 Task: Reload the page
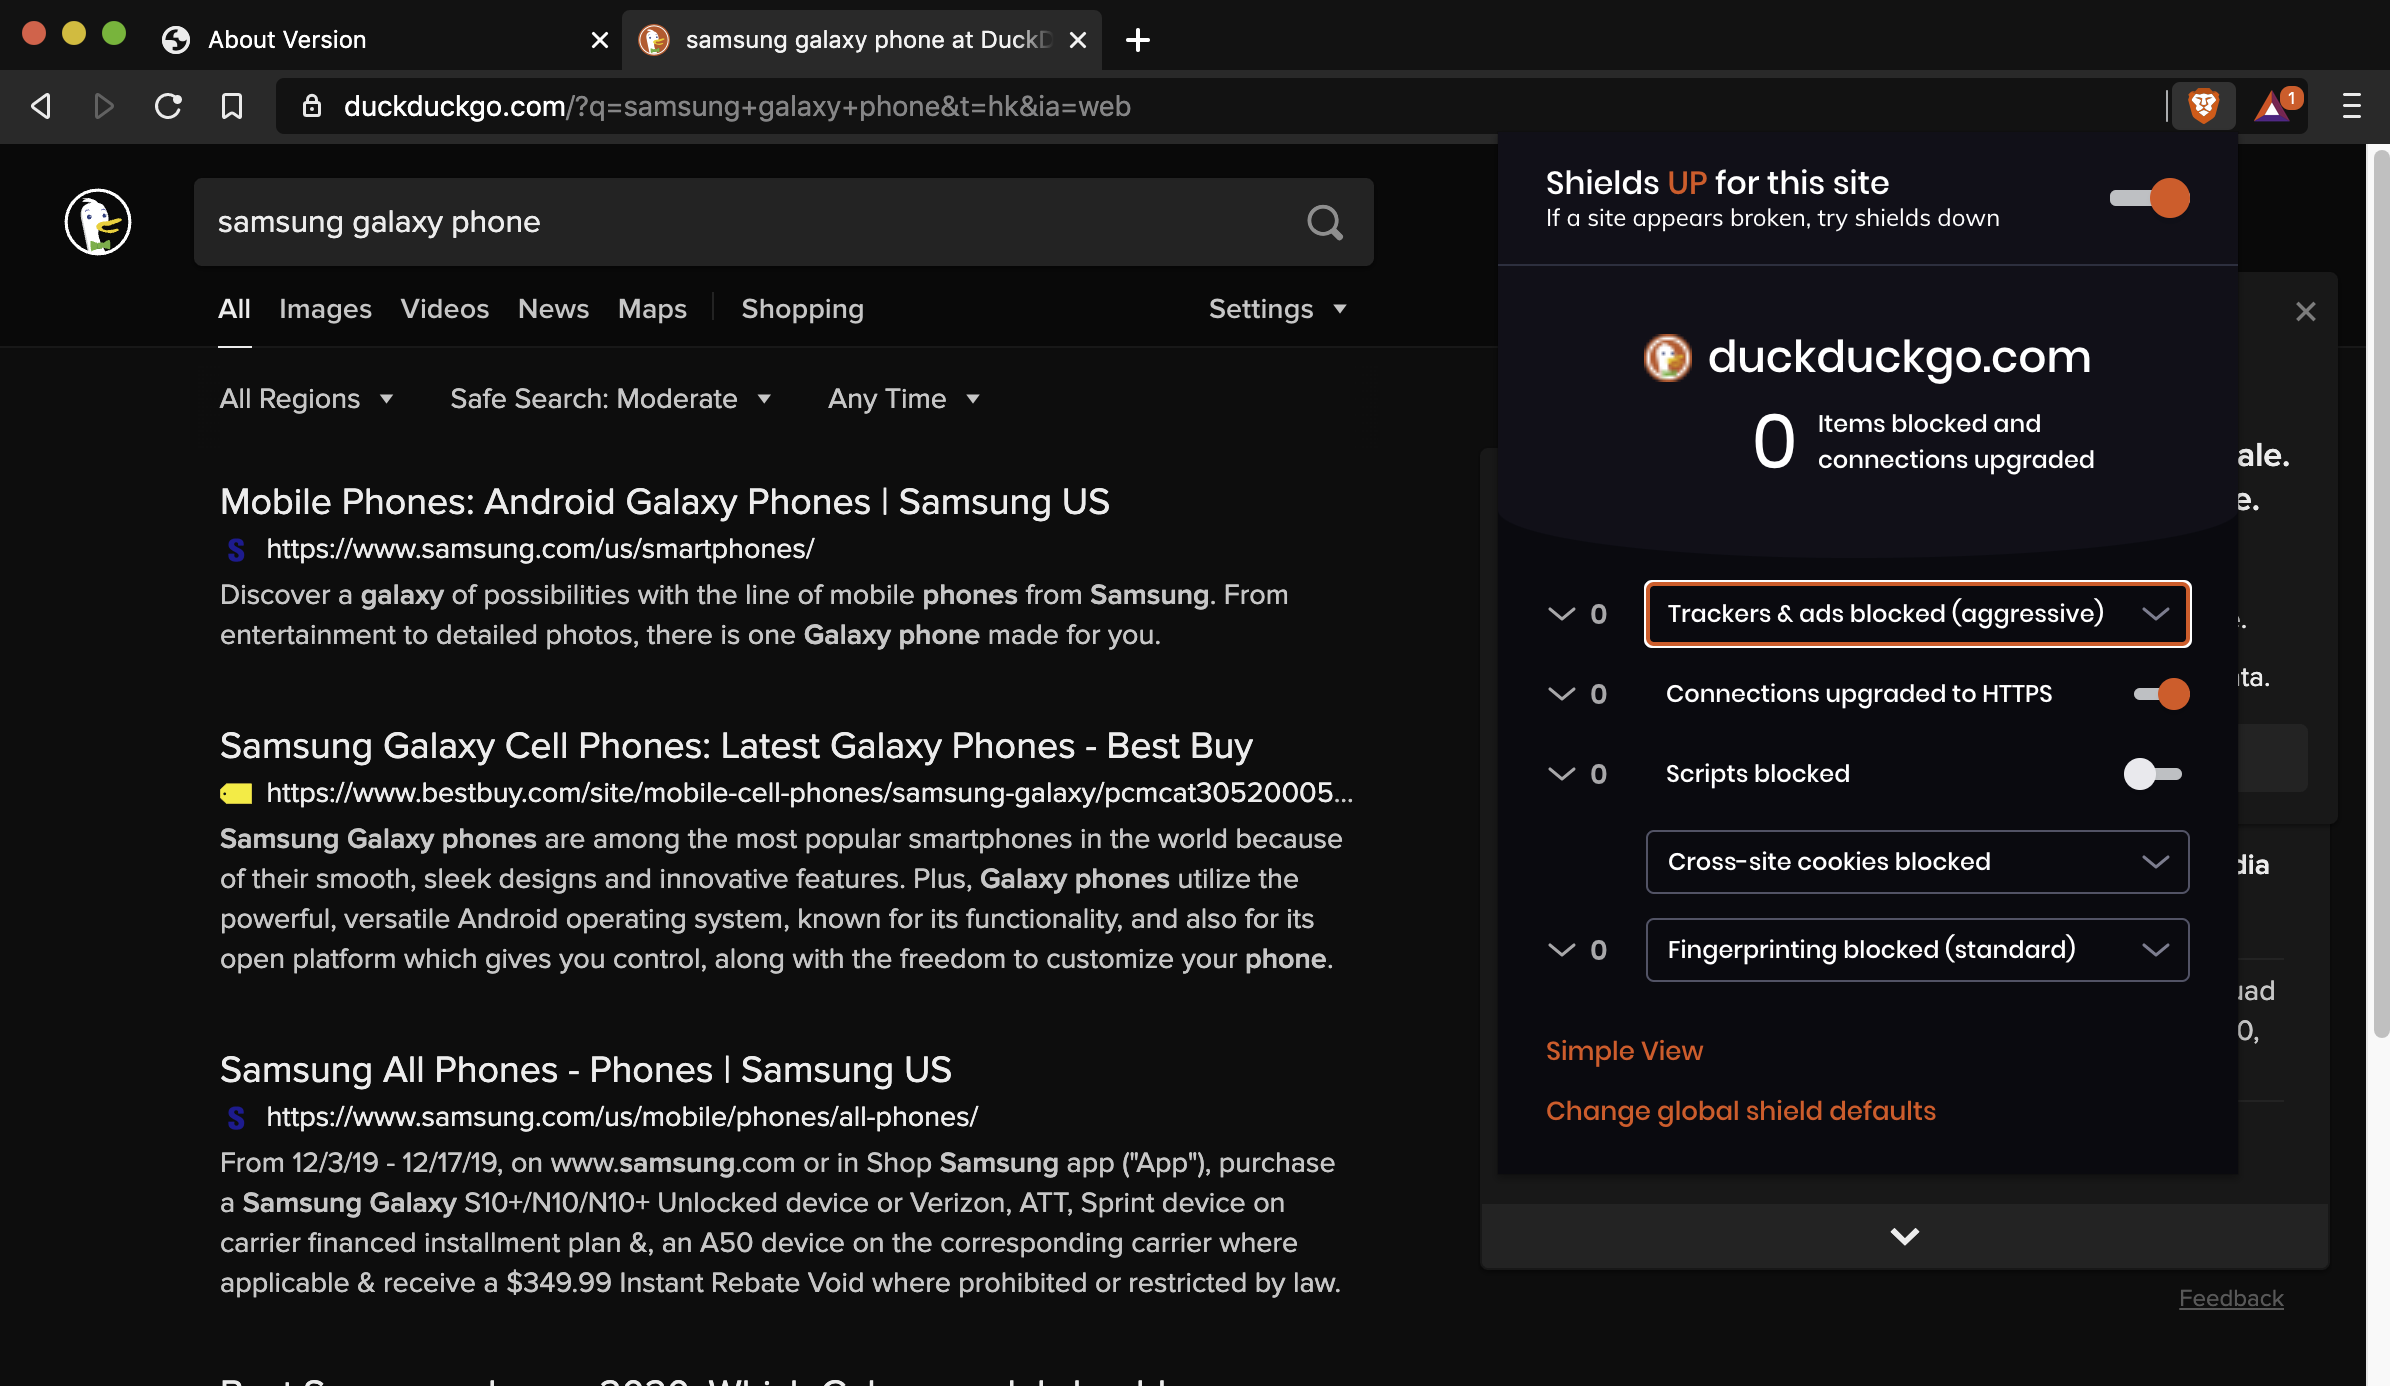pos(168,106)
